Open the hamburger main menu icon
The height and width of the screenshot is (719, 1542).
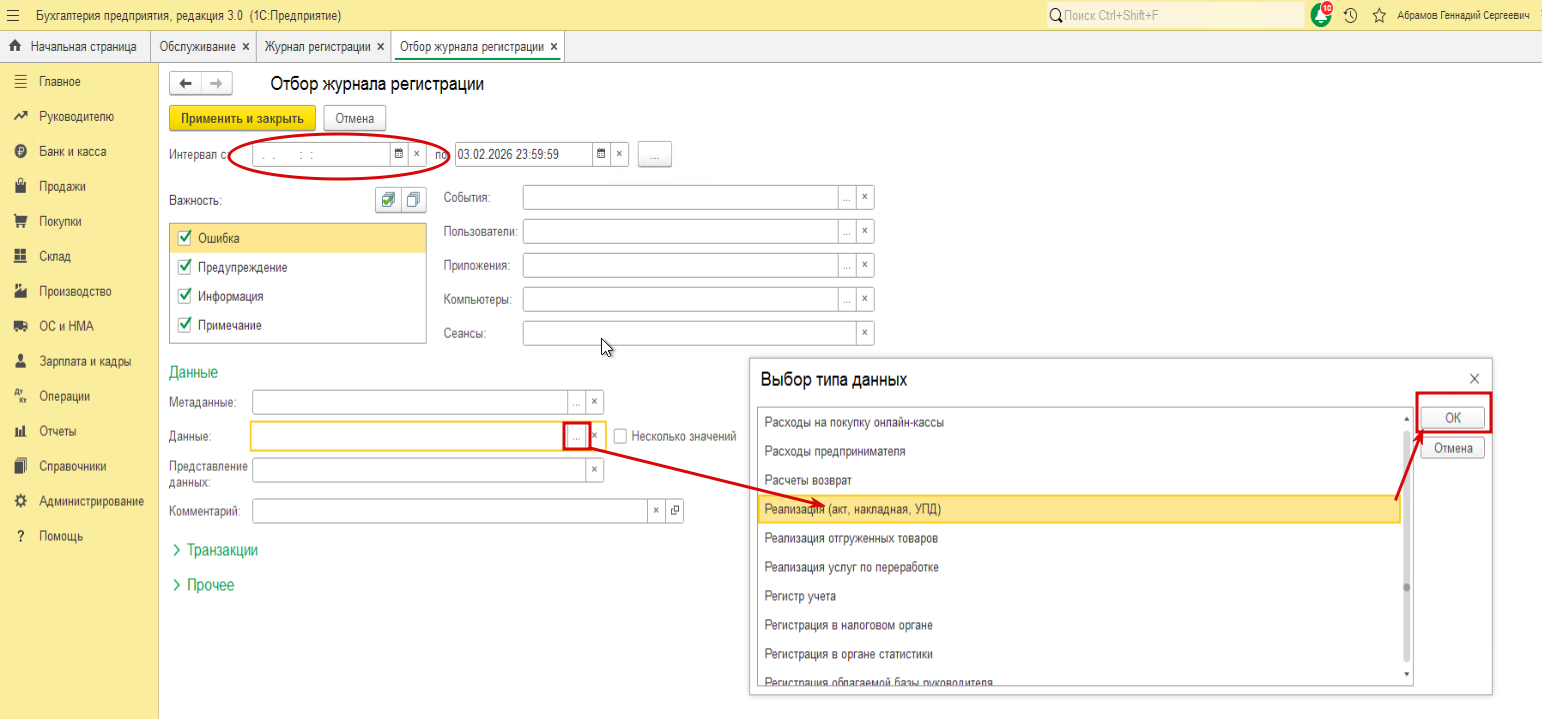pyautogui.click(x=13, y=16)
